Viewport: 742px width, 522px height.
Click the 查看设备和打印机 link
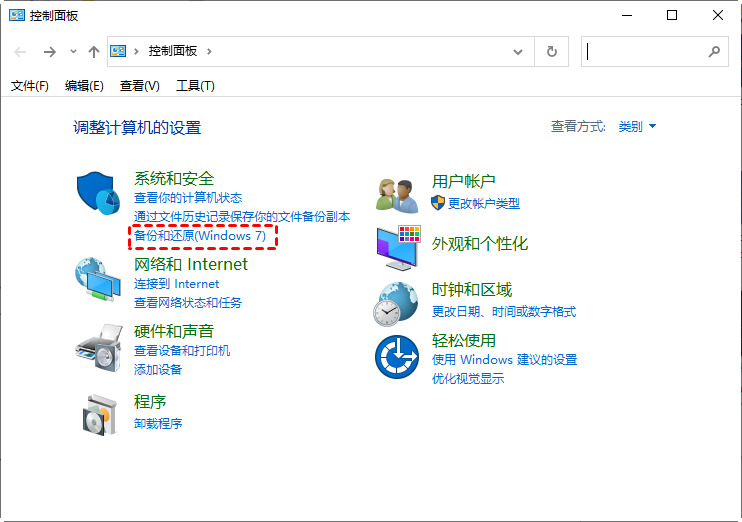pyautogui.click(x=182, y=350)
